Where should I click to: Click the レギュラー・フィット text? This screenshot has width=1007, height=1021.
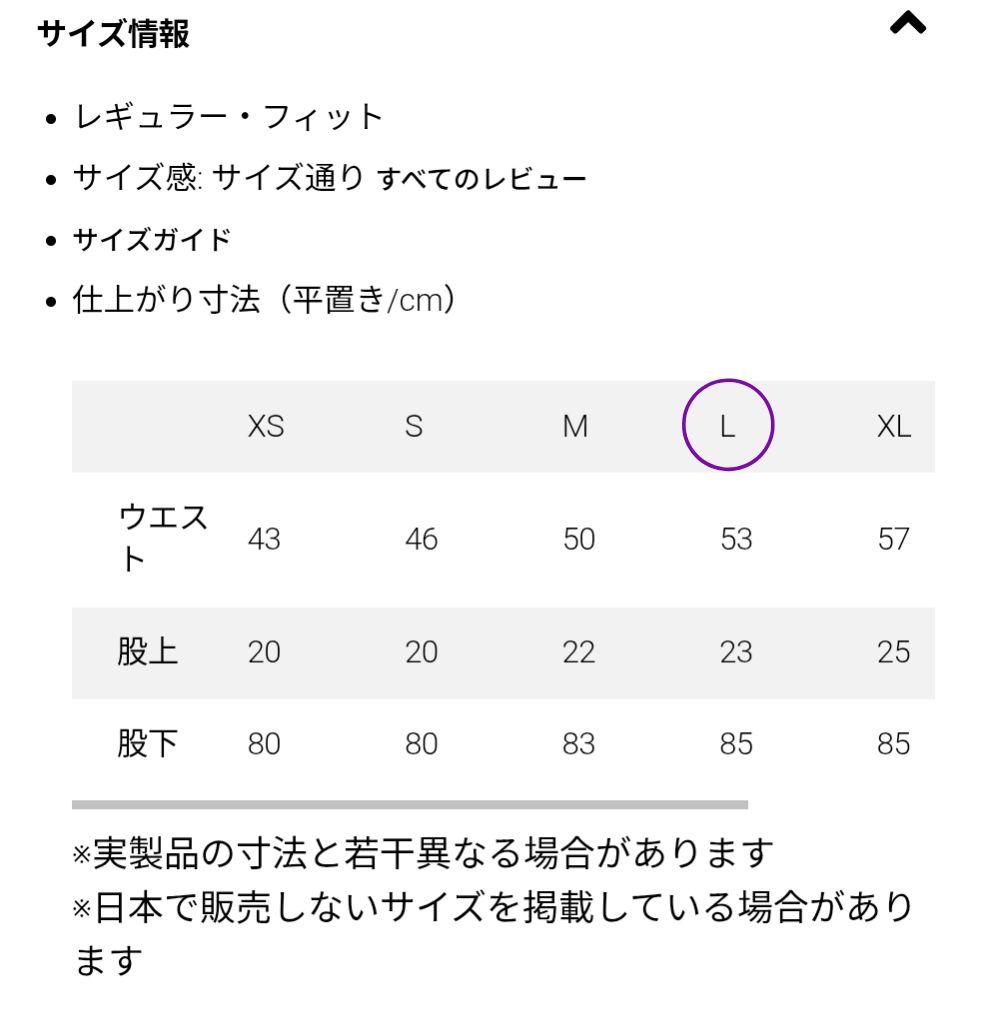pyautogui.click(x=230, y=119)
